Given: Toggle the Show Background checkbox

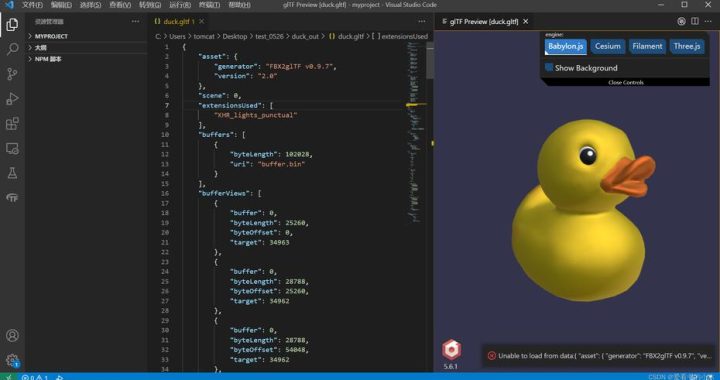Looking at the screenshot, I should click(x=549, y=67).
